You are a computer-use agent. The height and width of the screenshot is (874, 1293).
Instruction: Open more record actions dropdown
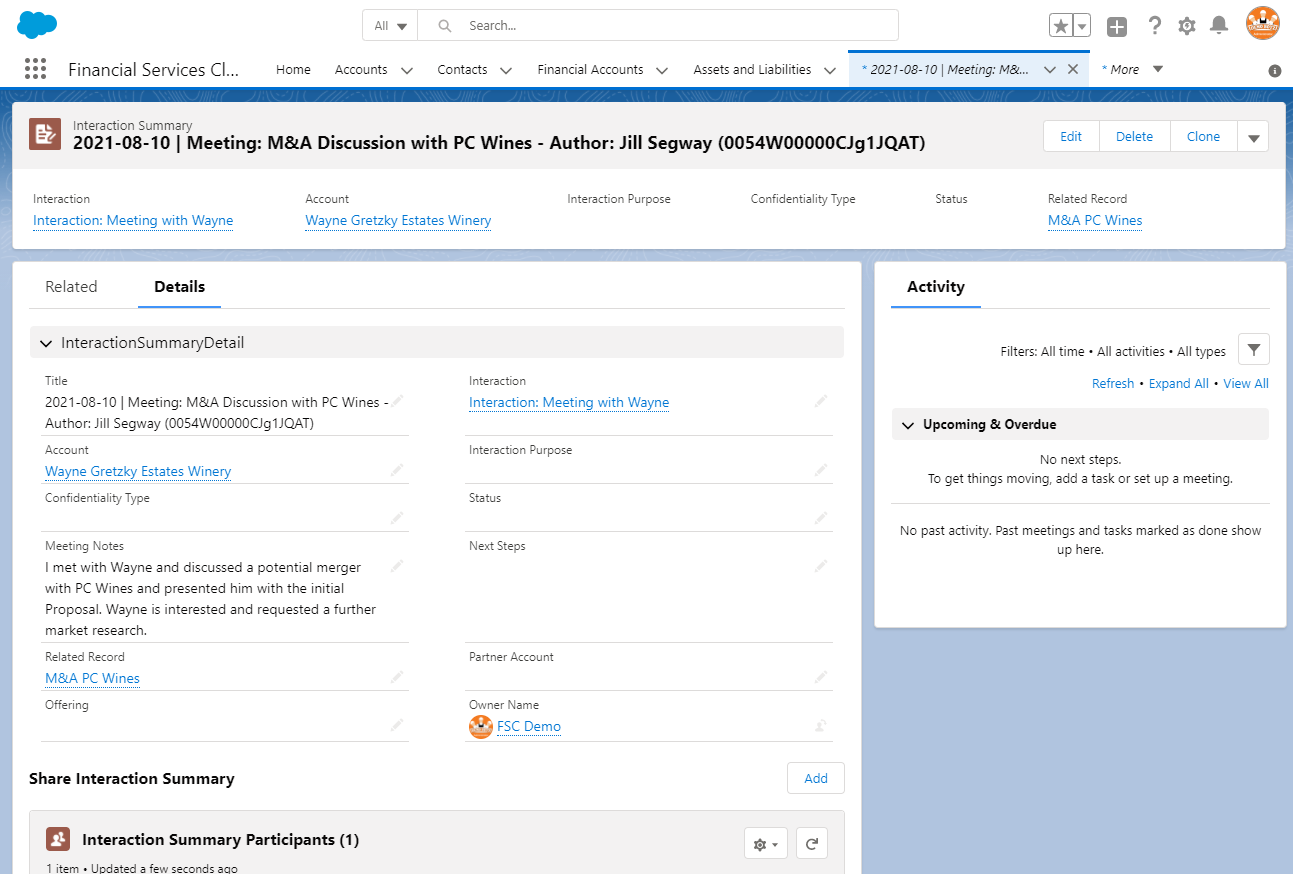click(x=1253, y=137)
